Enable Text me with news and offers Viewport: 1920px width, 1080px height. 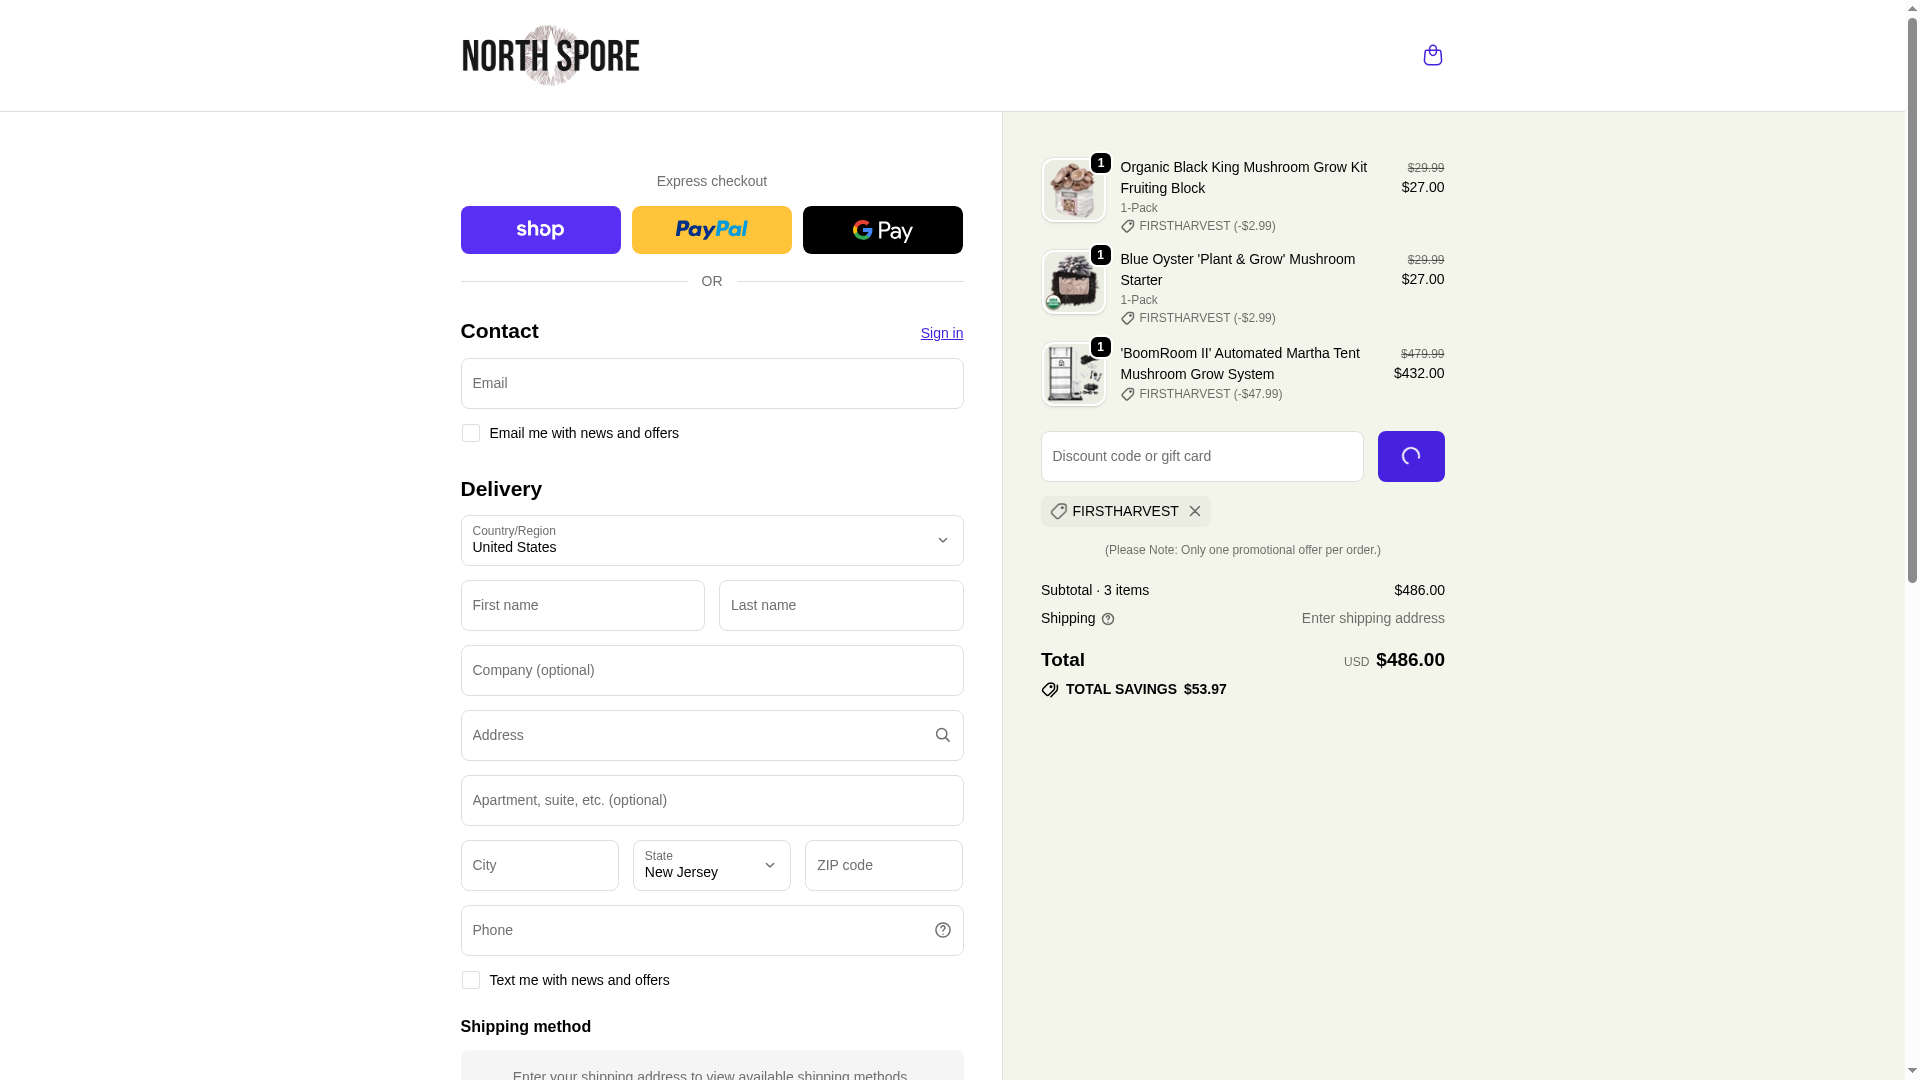click(x=470, y=980)
